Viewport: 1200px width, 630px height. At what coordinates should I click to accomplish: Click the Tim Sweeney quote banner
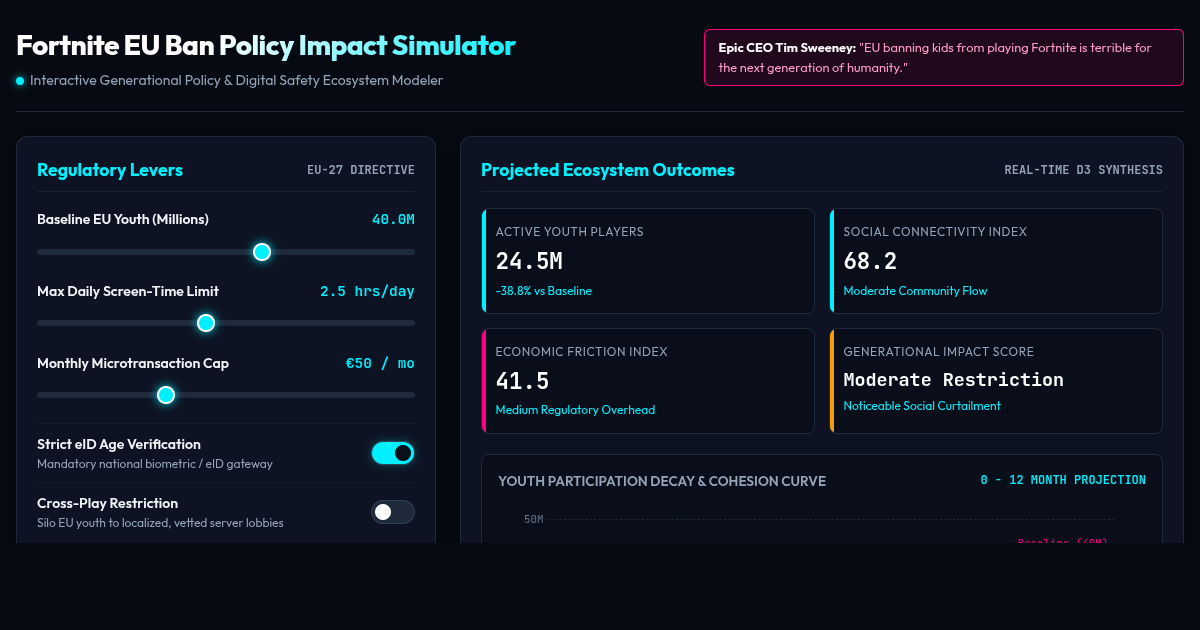[x=944, y=57]
